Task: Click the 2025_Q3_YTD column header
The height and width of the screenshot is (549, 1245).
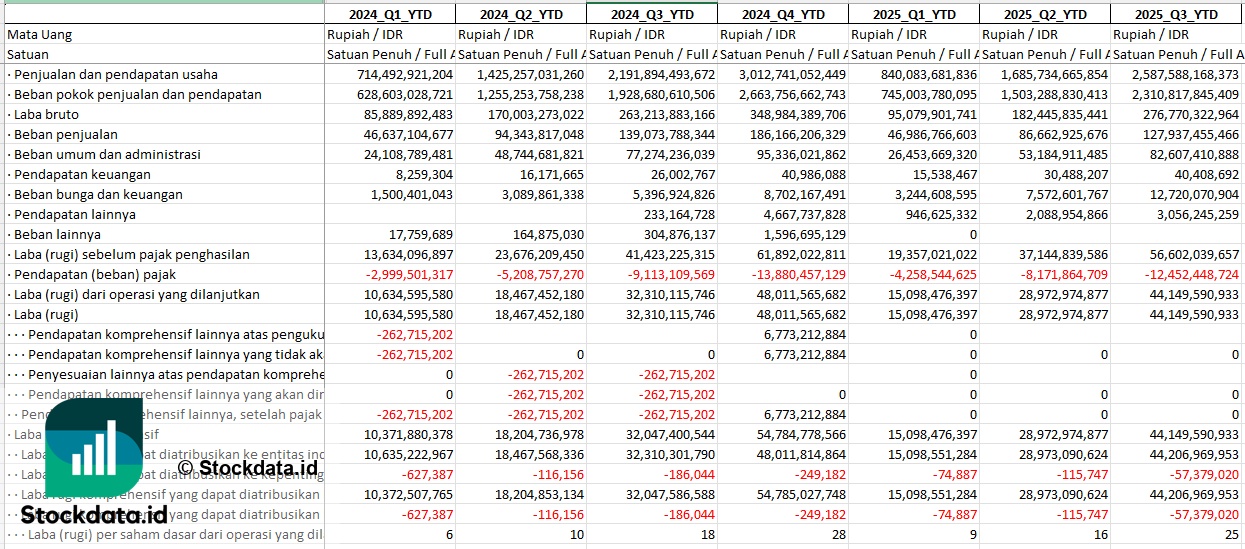Action: coord(1175,14)
